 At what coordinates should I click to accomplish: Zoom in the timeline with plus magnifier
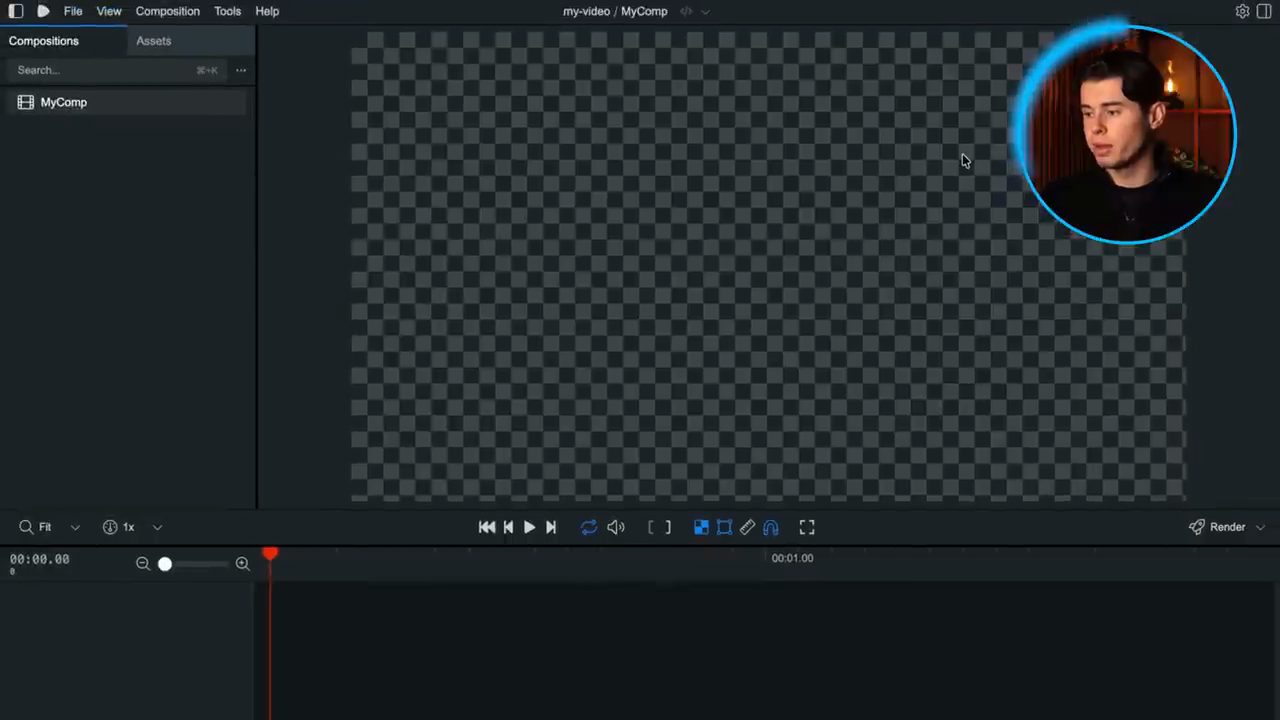(242, 564)
